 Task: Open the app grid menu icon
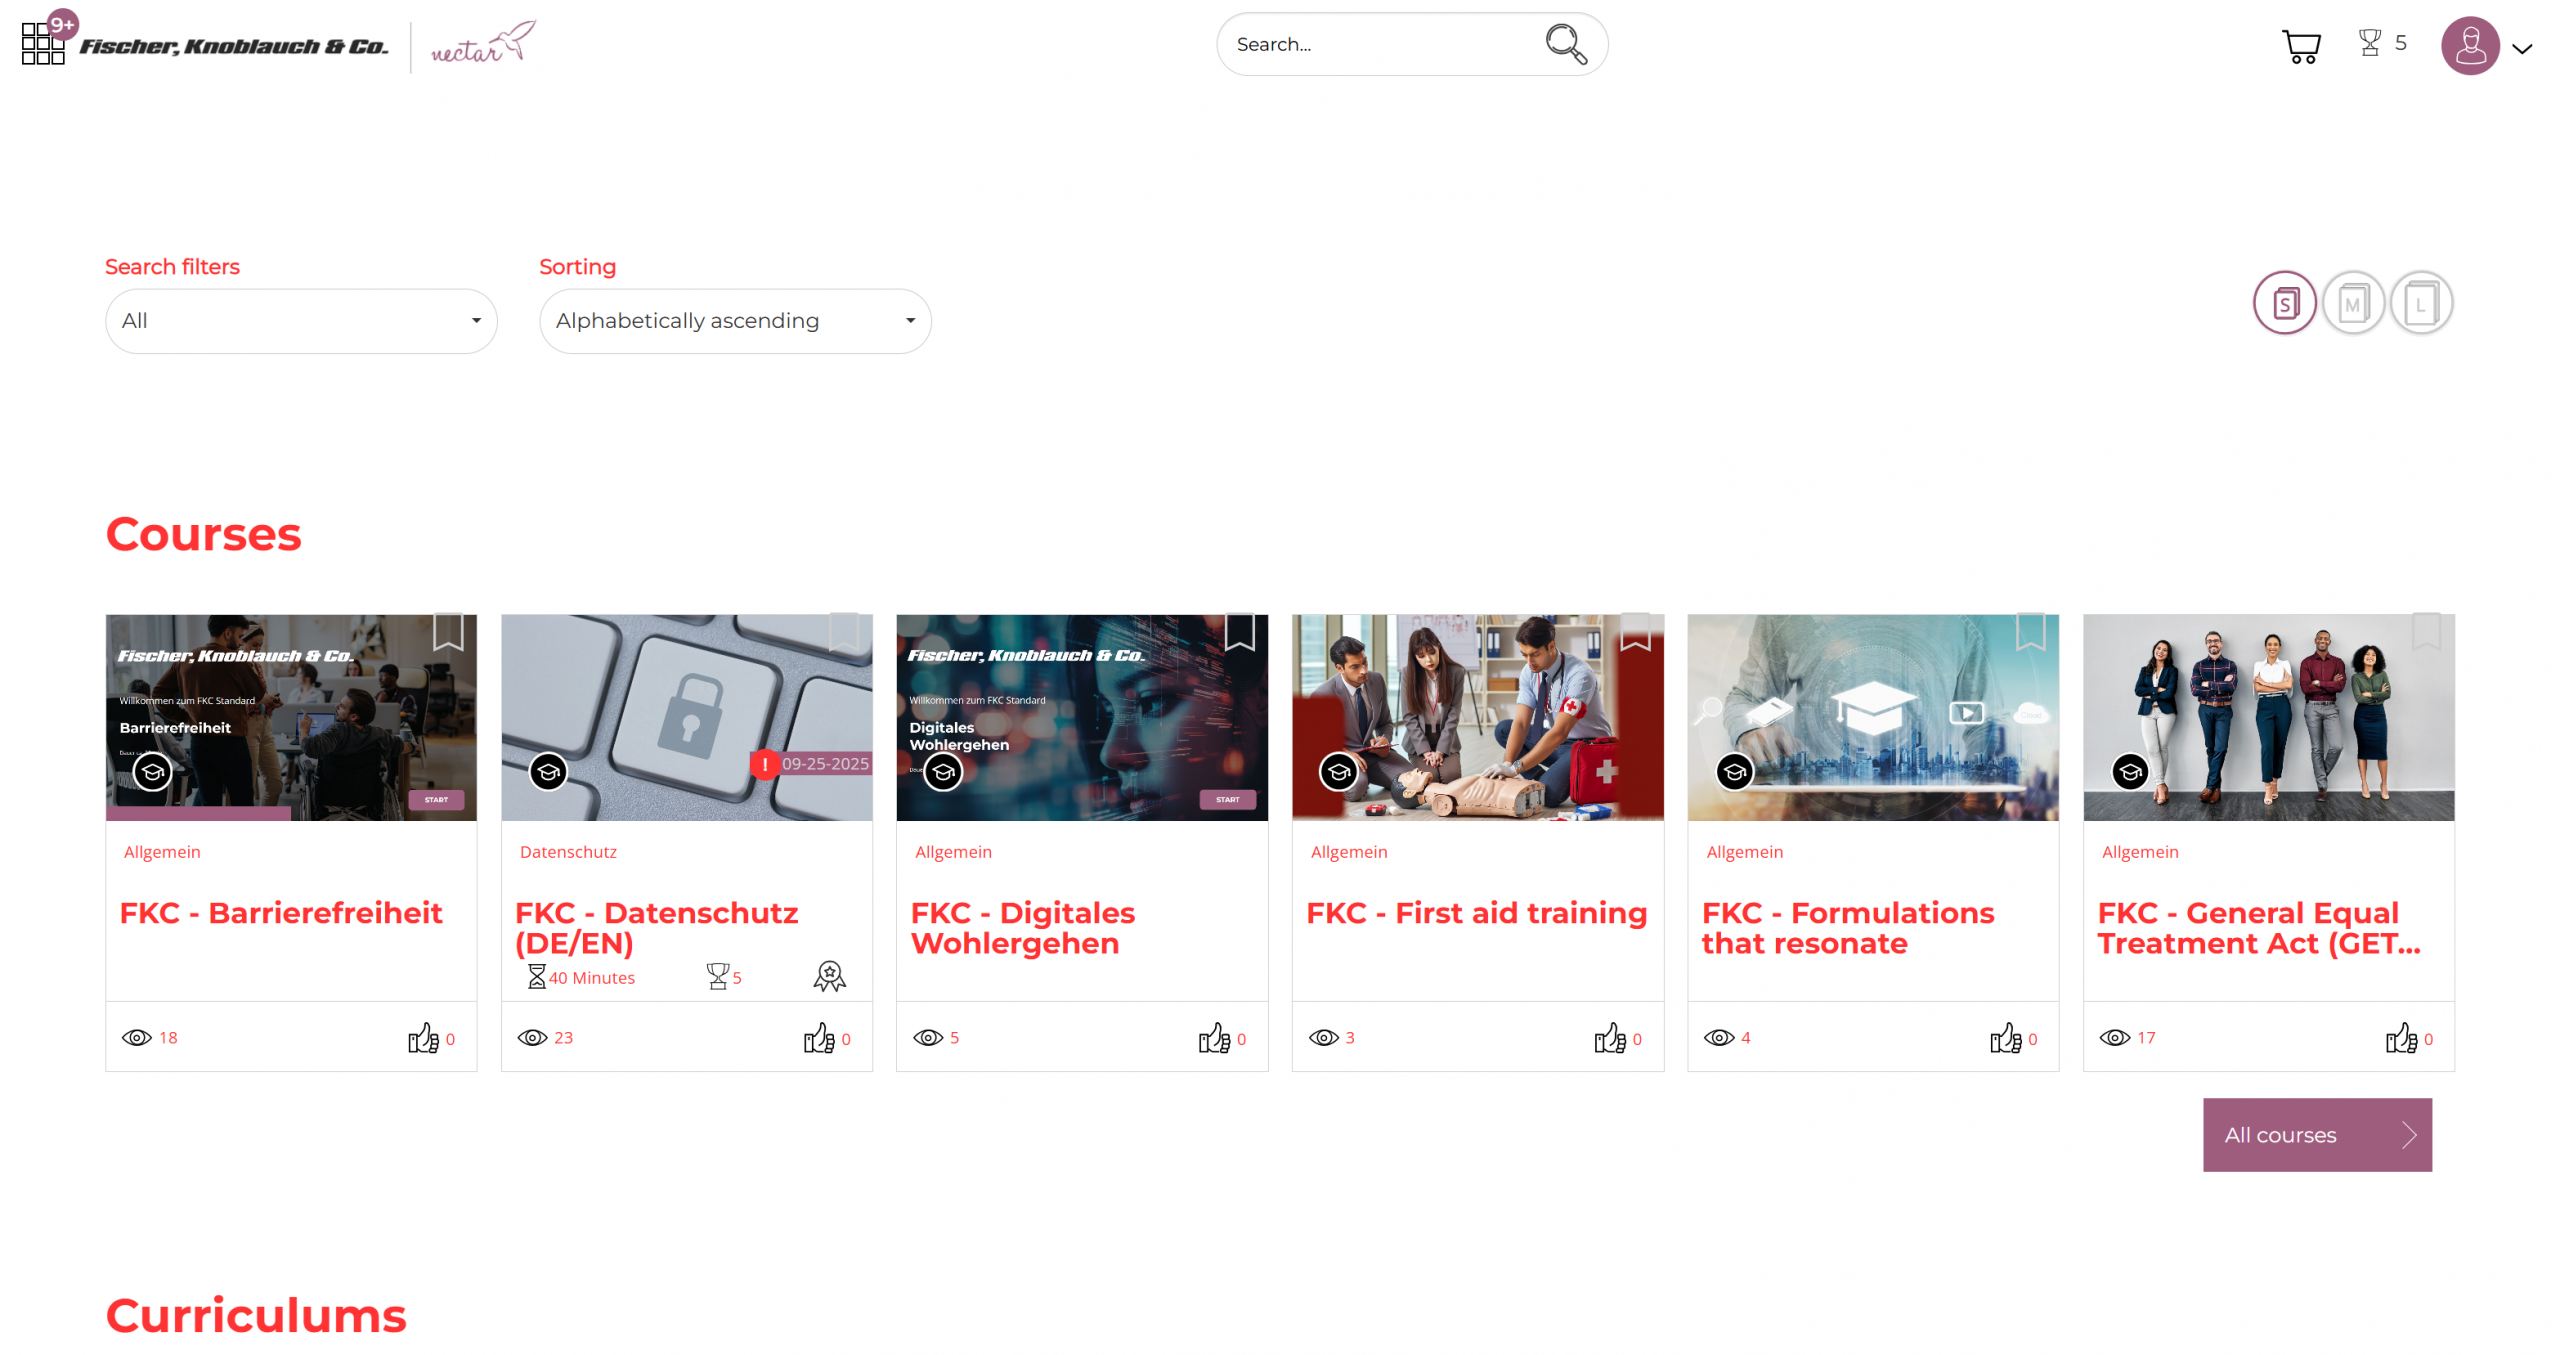pyautogui.click(x=42, y=44)
